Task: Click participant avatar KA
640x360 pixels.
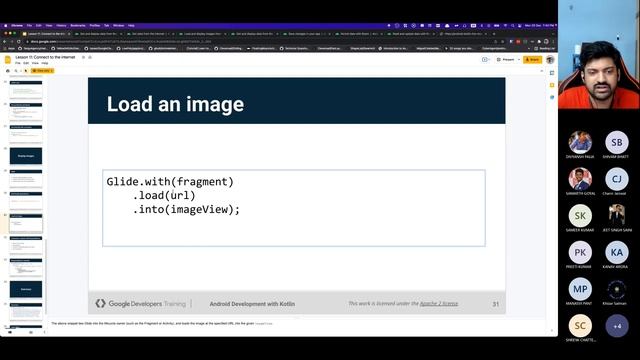Action: pos(617,252)
